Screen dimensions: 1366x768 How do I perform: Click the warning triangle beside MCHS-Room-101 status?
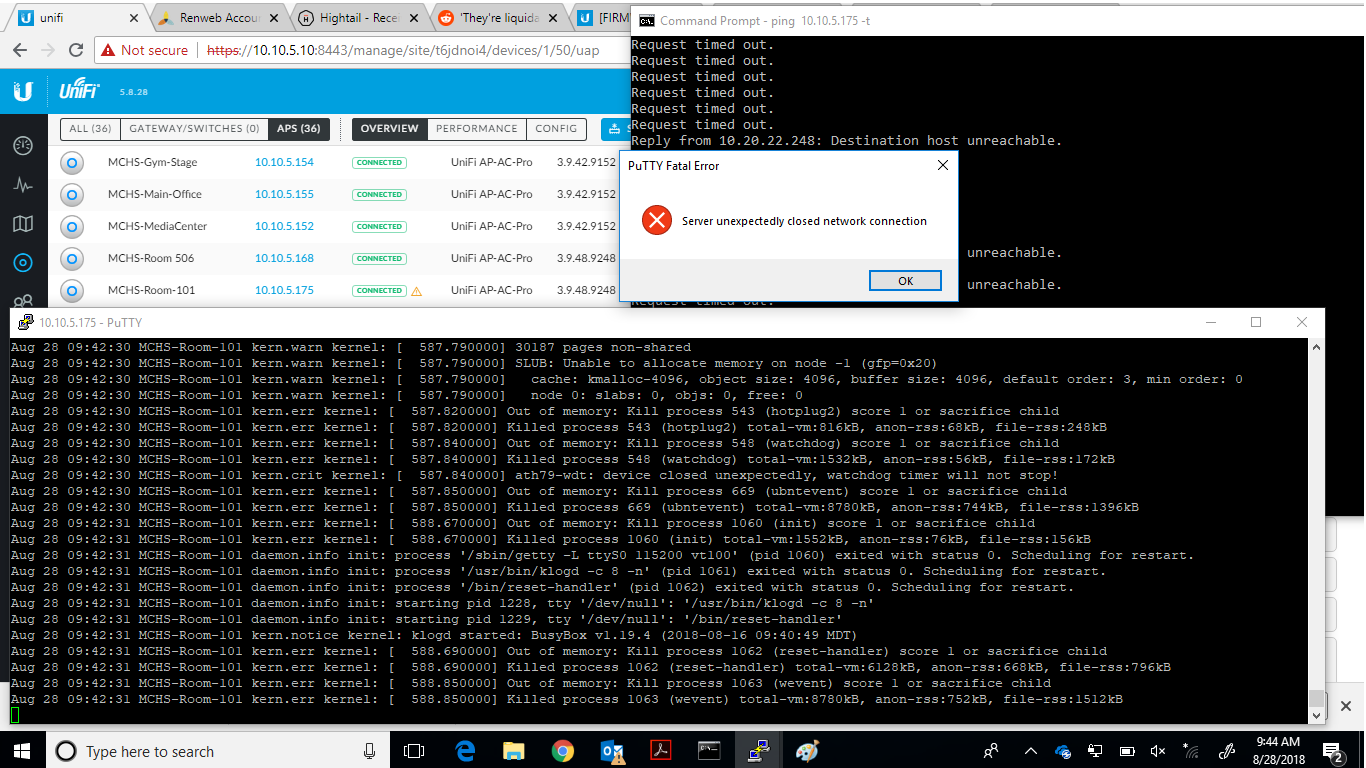pyautogui.click(x=416, y=291)
